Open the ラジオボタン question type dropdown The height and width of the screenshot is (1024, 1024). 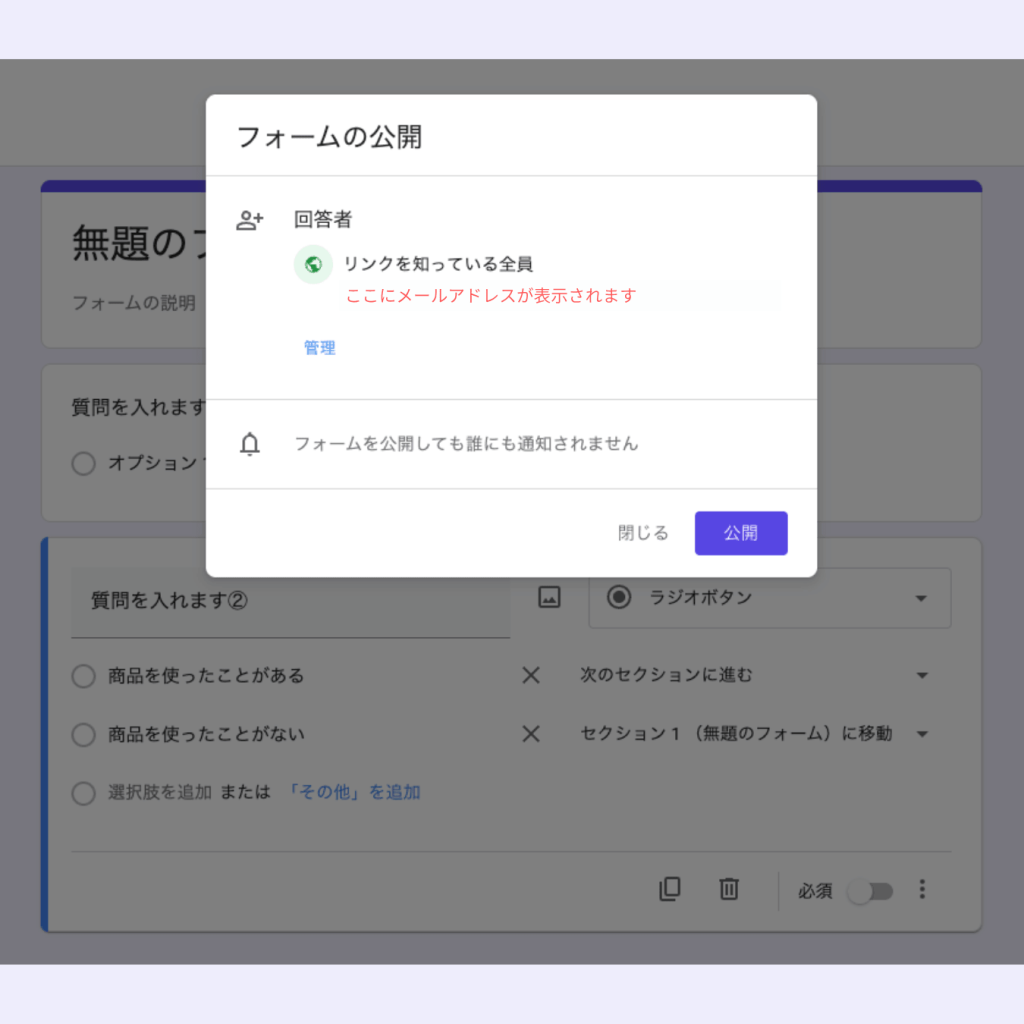(769, 598)
